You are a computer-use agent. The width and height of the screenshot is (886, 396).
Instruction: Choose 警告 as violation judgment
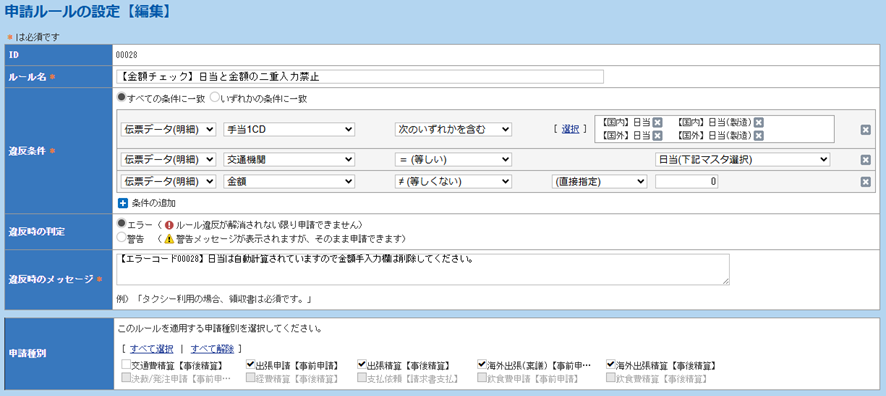click(120, 238)
